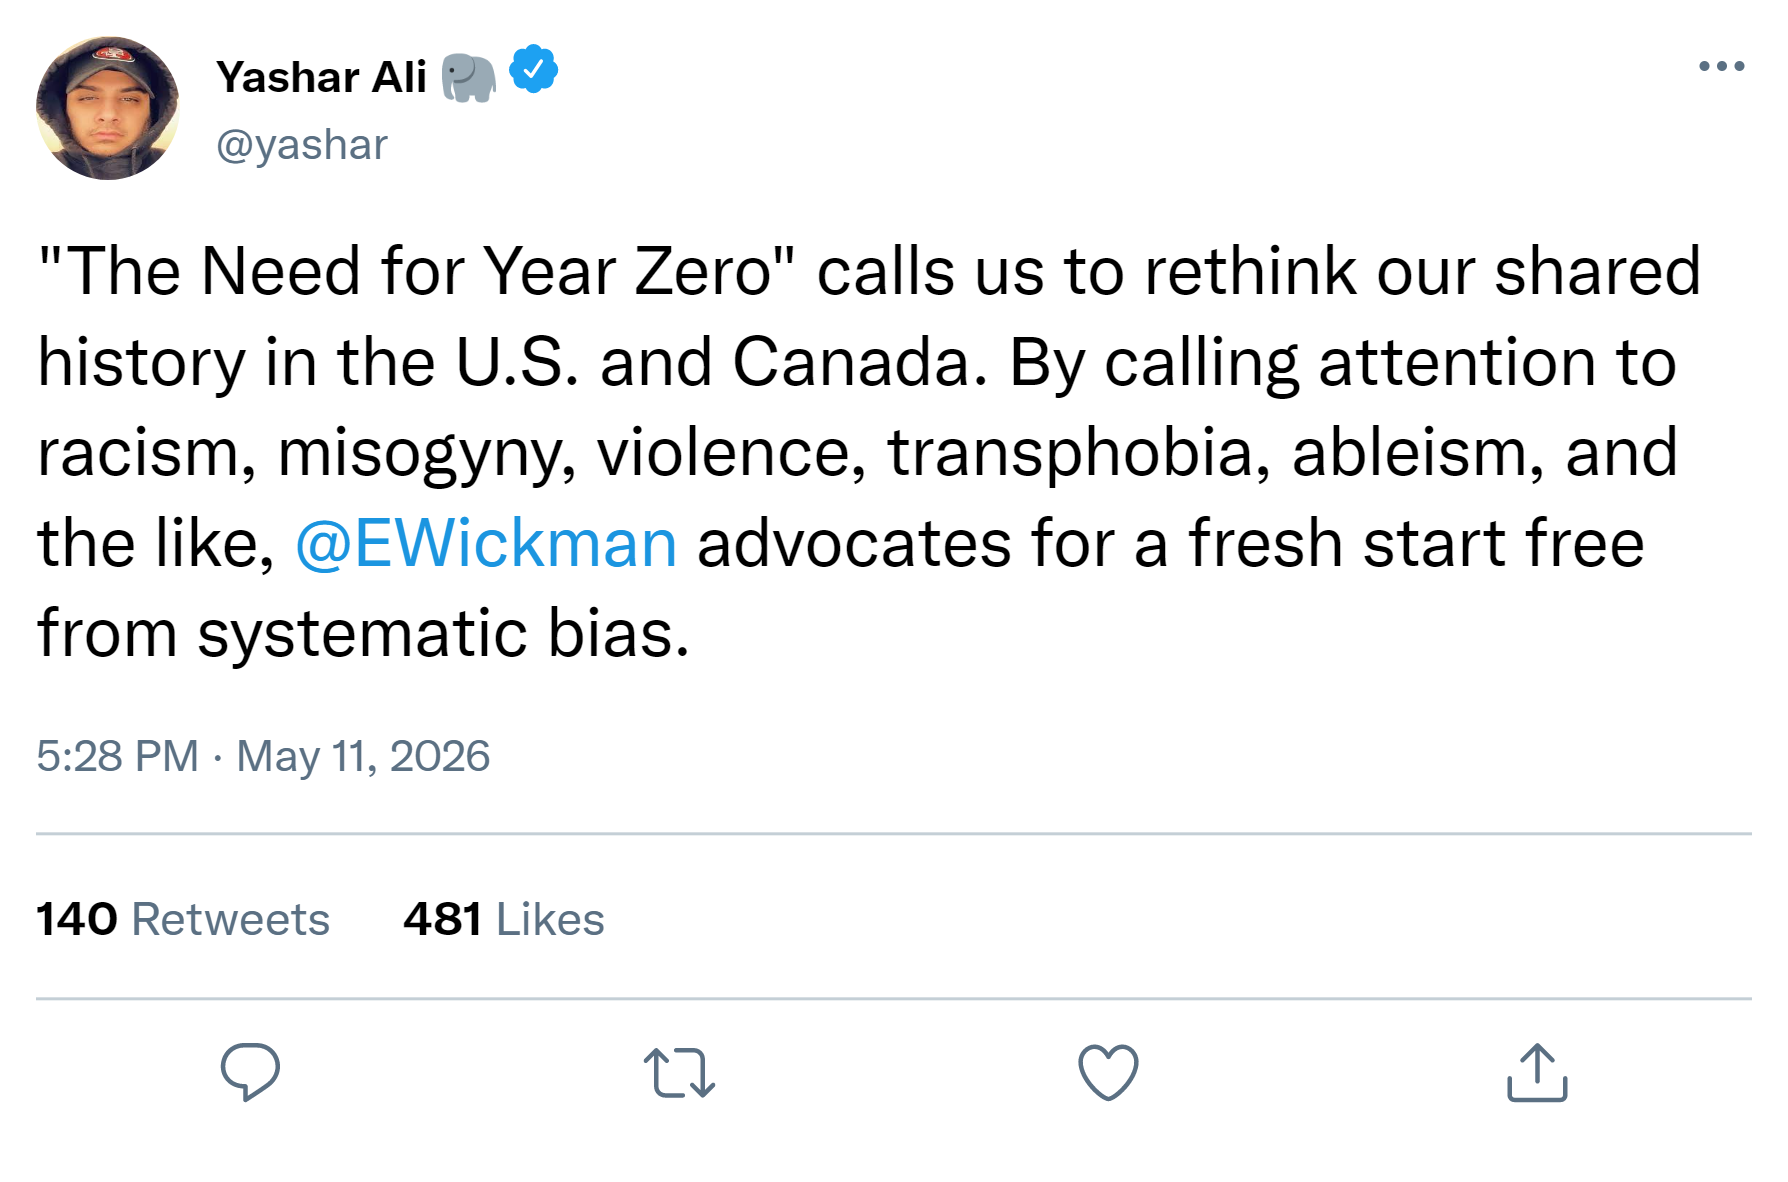Viewport: 1788px width, 1182px height.
Task: Click the blue verified checkmark badge
Action: click(x=534, y=70)
